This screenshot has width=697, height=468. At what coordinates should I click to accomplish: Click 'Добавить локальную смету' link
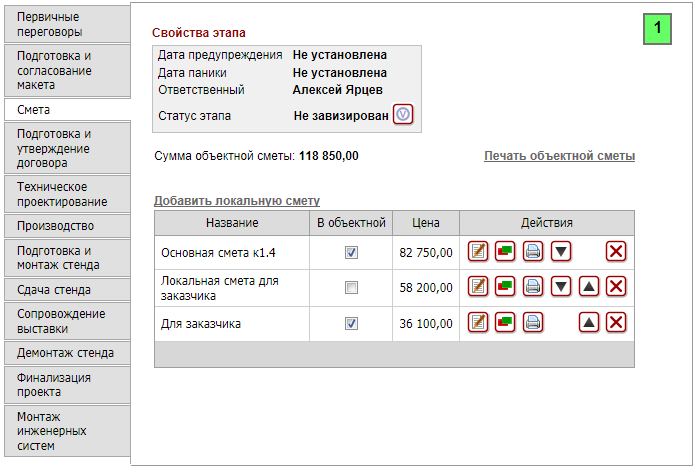tap(236, 201)
